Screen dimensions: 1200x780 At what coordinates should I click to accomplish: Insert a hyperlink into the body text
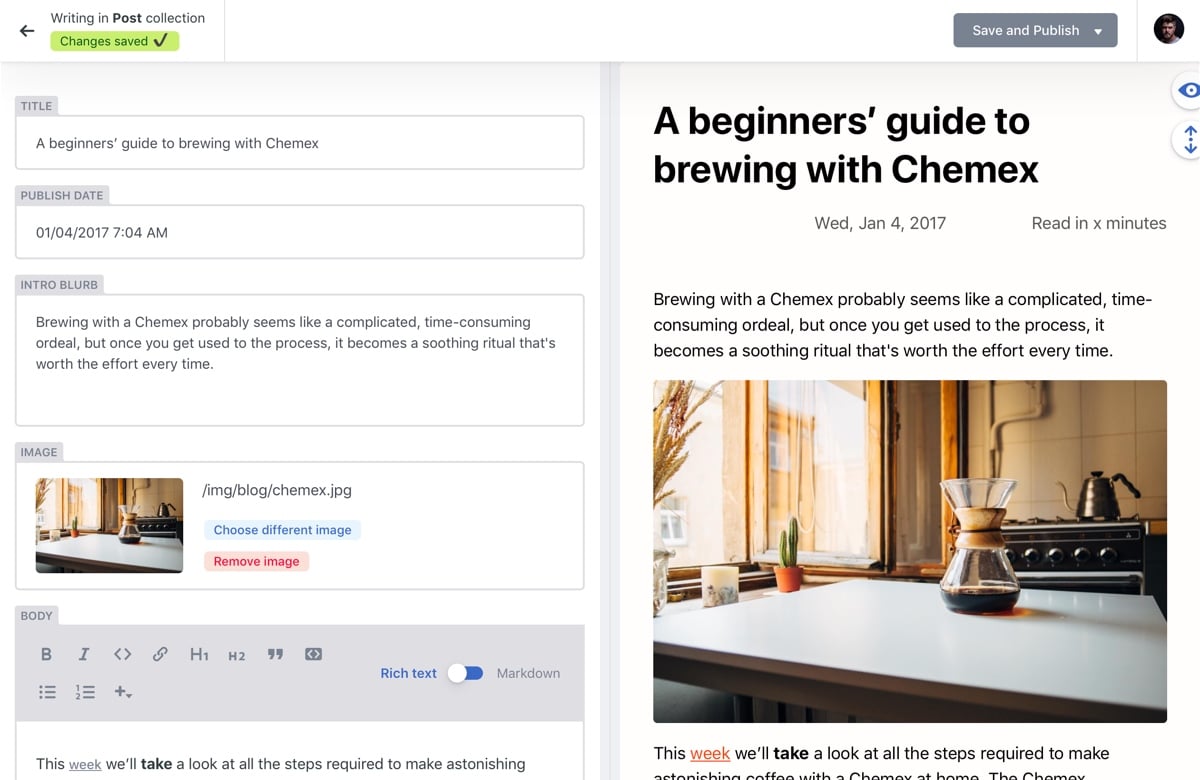click(x=160, y=654)
